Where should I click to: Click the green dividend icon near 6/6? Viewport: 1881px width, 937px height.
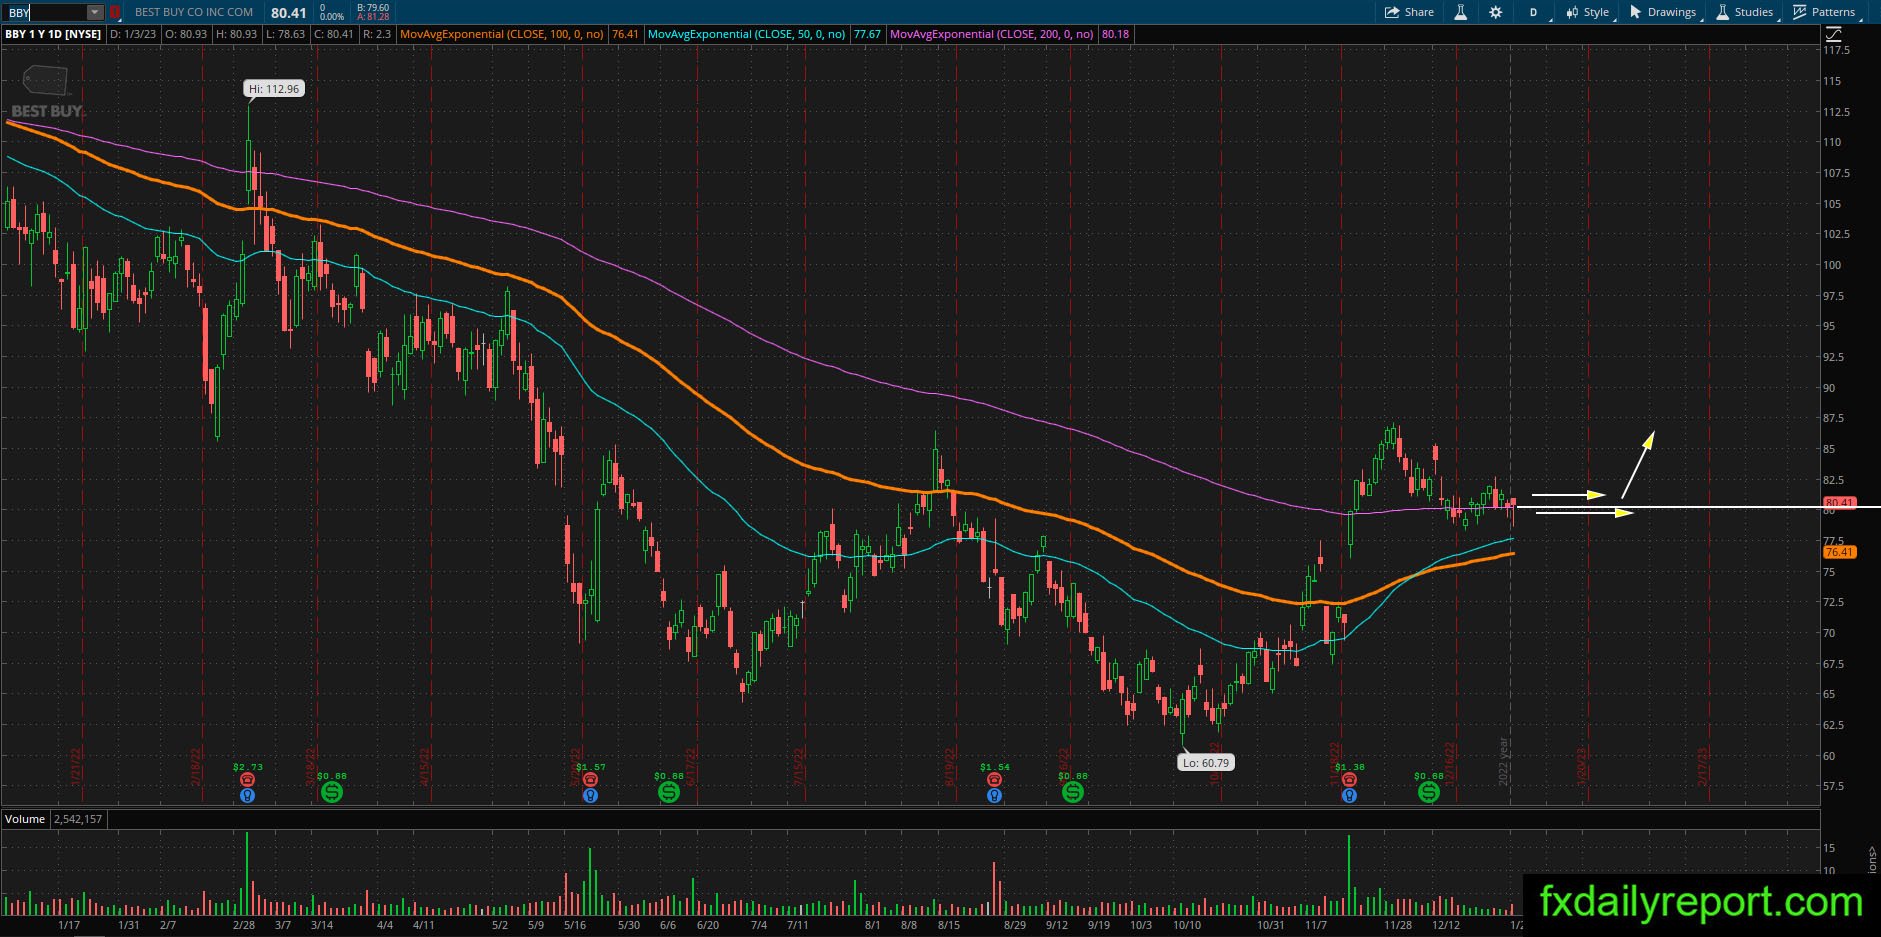click(x=669, y=792)
